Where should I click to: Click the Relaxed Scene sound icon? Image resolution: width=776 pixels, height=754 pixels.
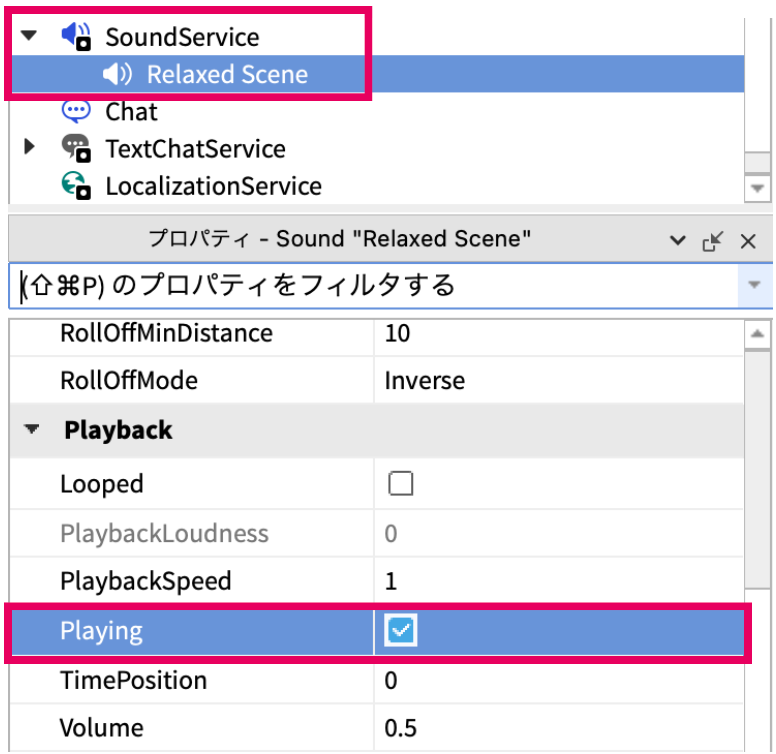click(117, 74)
